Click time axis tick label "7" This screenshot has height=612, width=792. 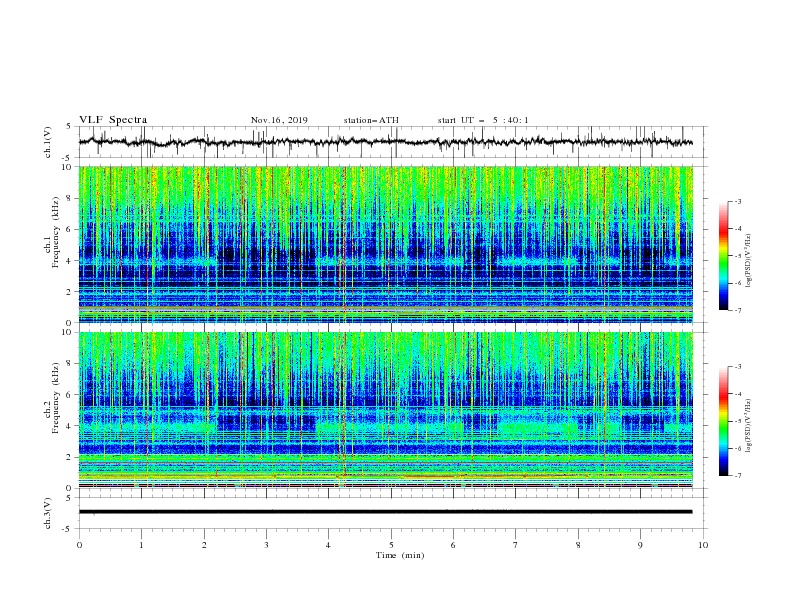click(x=516, y=545)
